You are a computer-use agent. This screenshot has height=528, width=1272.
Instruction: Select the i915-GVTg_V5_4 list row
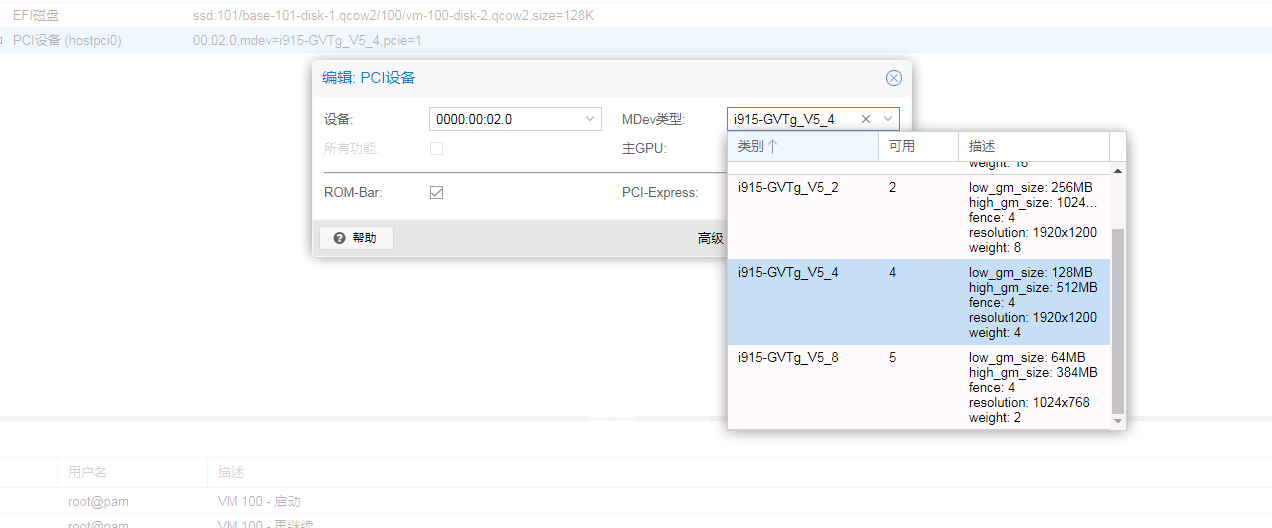click(919, 302)
